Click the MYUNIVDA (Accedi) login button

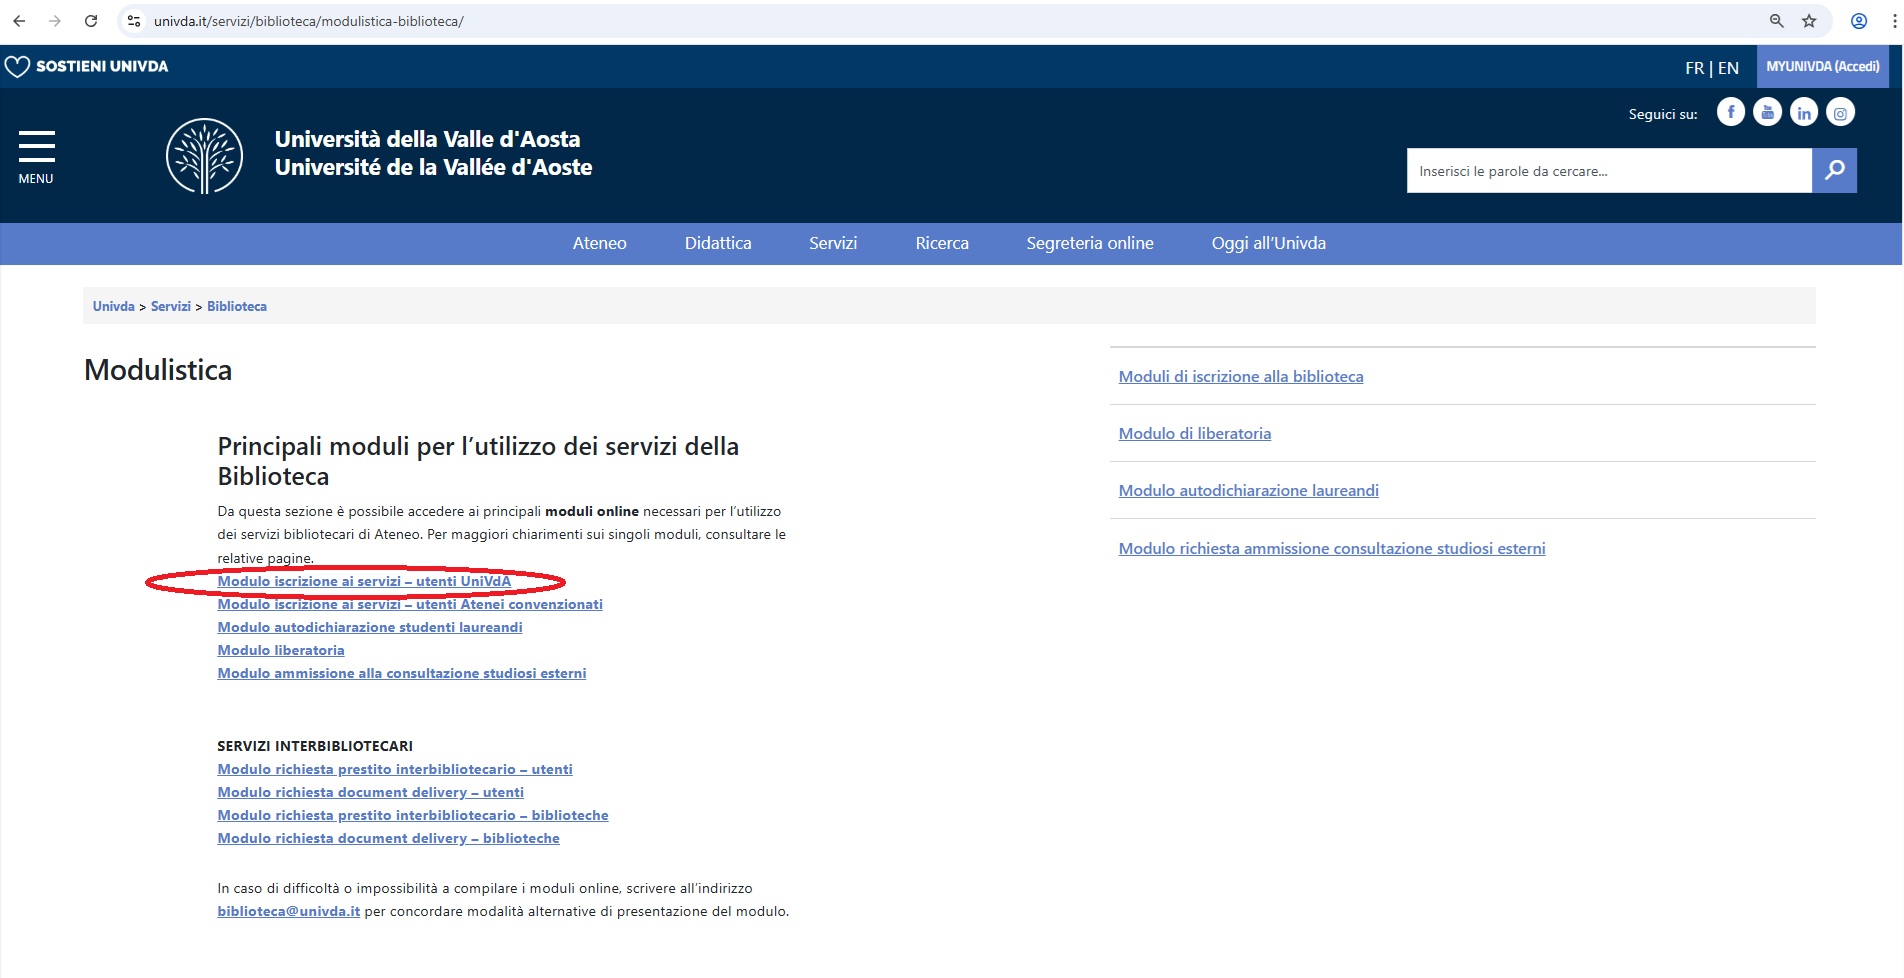click(x=1822, y=67)
